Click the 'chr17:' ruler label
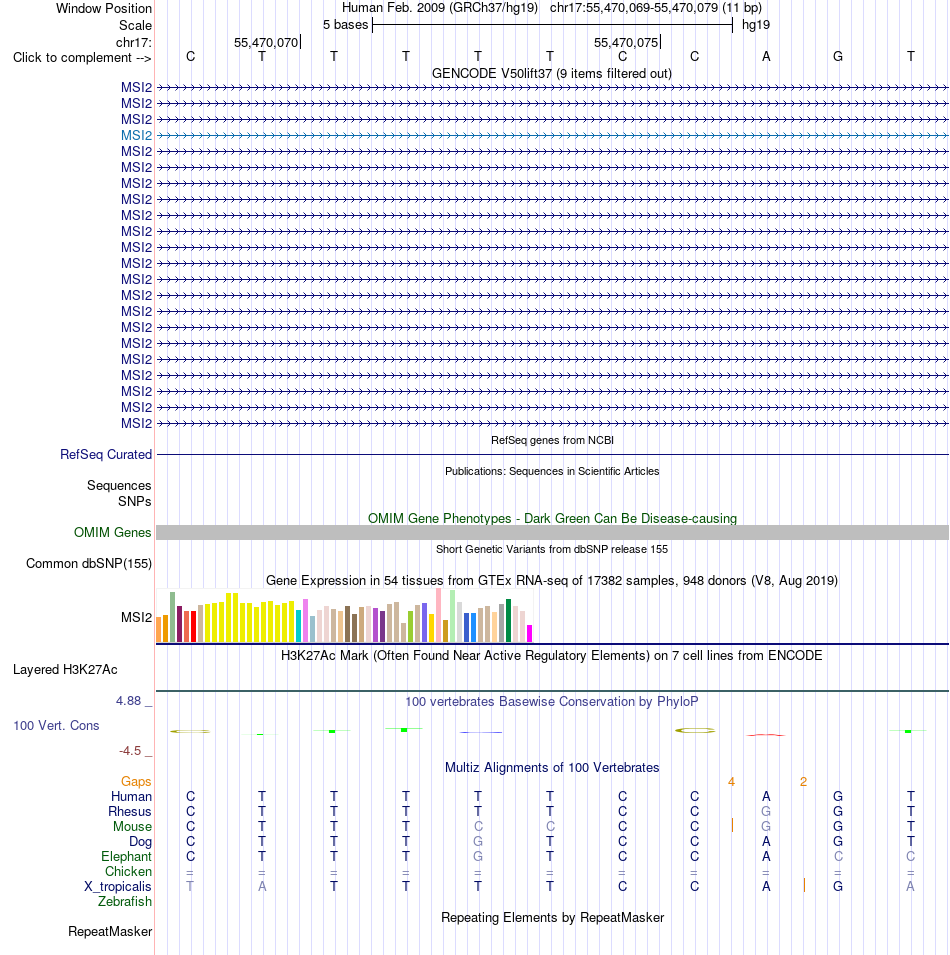The height and width of the screenshot is (955, 950). (133, 43)
